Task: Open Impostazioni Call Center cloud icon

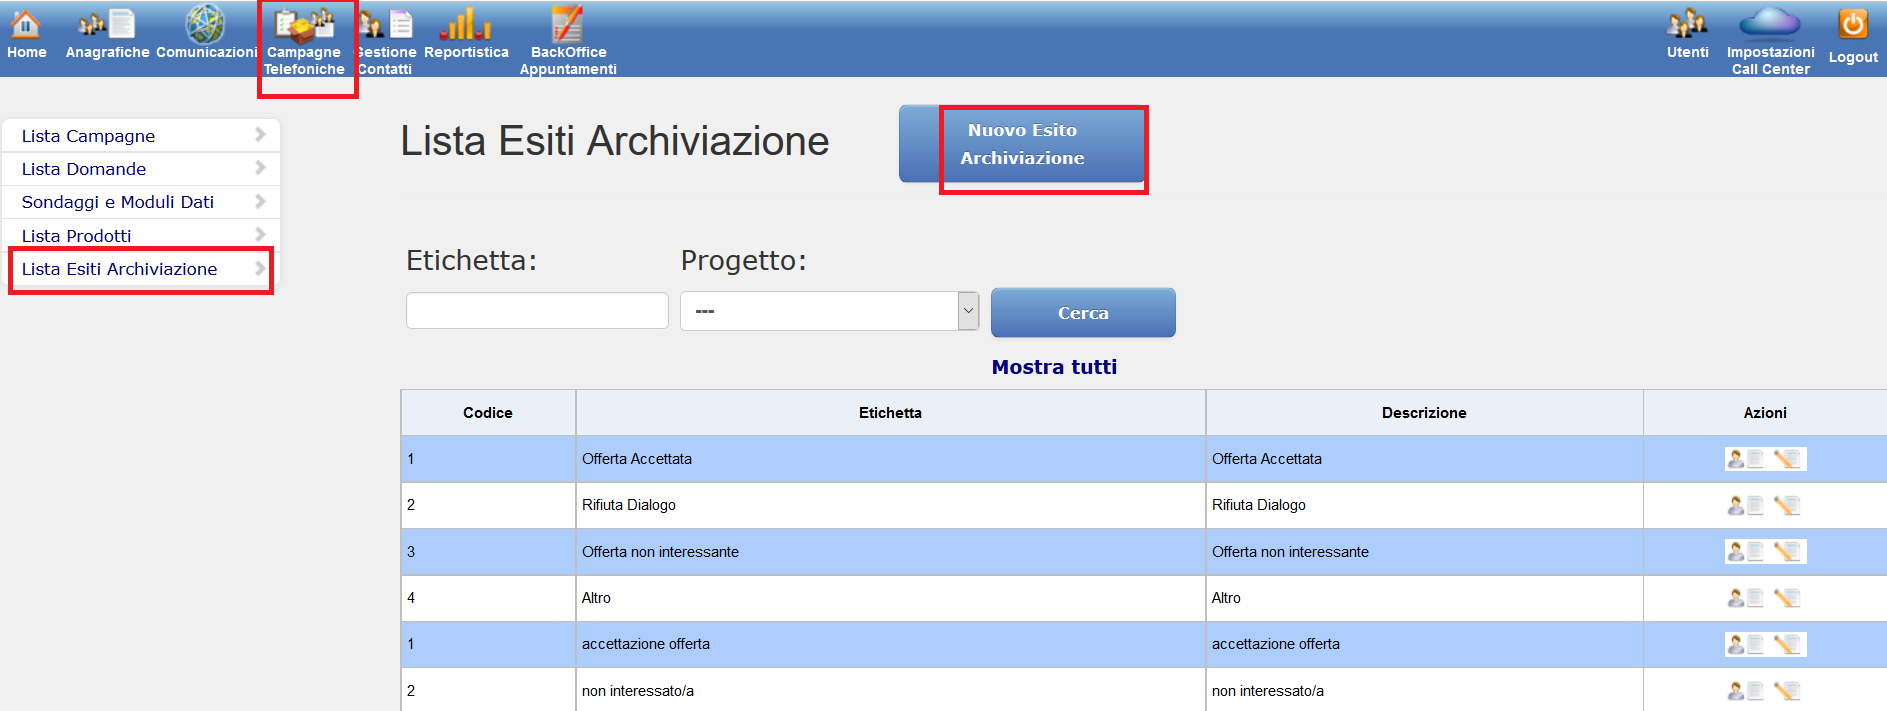Action: click(1770, 22)
